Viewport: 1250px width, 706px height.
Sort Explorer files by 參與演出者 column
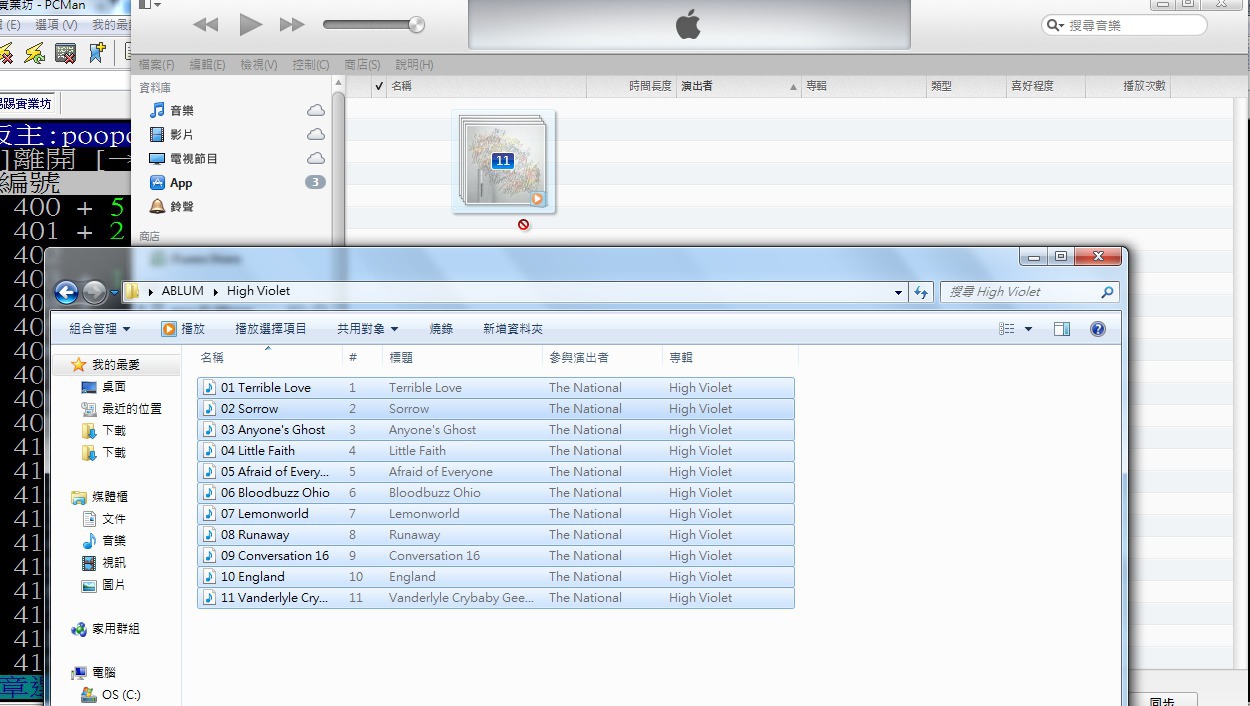pos(603,357)
